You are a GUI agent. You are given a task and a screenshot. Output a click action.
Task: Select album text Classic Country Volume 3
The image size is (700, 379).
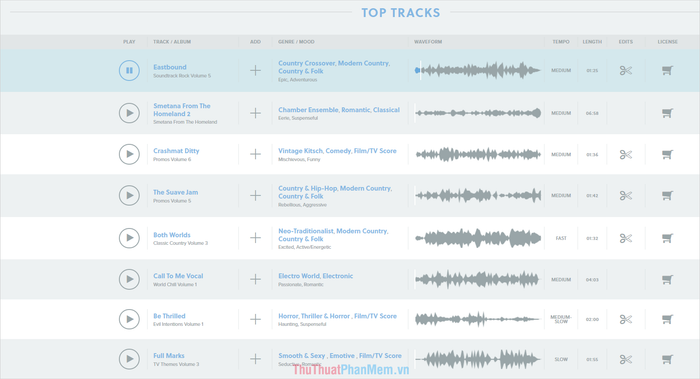pos(180,243)
